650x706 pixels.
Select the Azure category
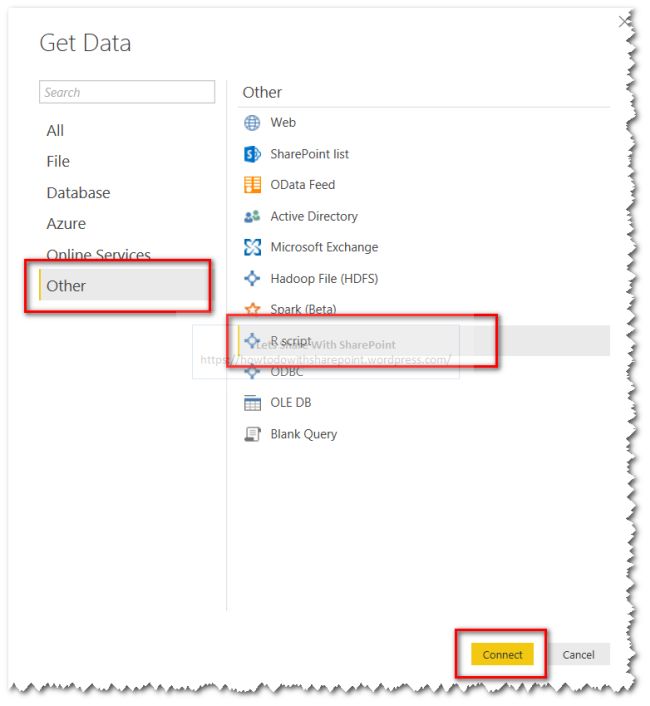(66, 224)
